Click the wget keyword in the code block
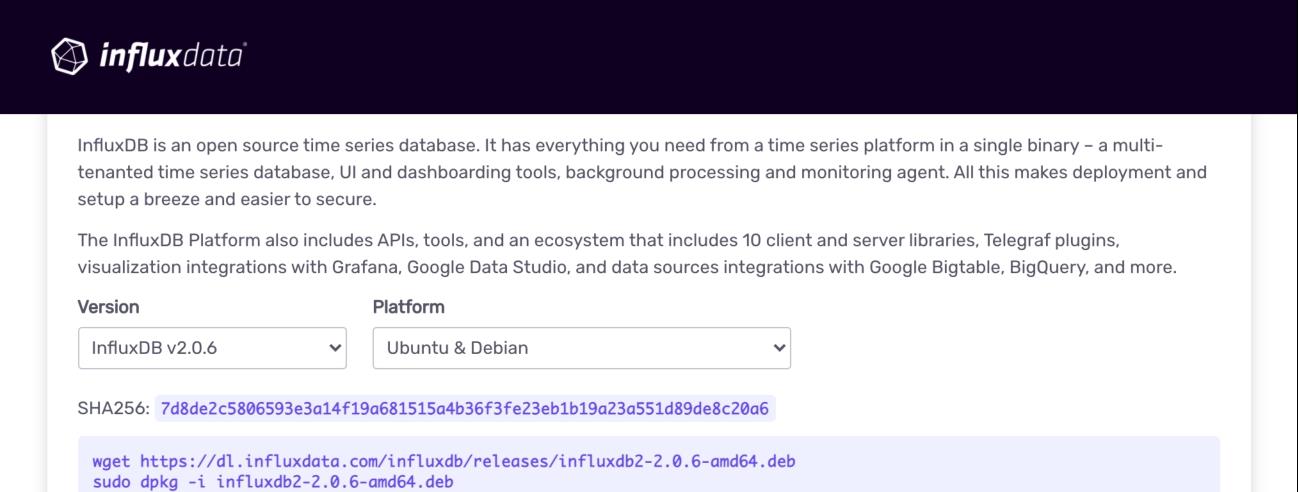The height and width of the screenshot is (492, 1298). [x=111, y=462]
